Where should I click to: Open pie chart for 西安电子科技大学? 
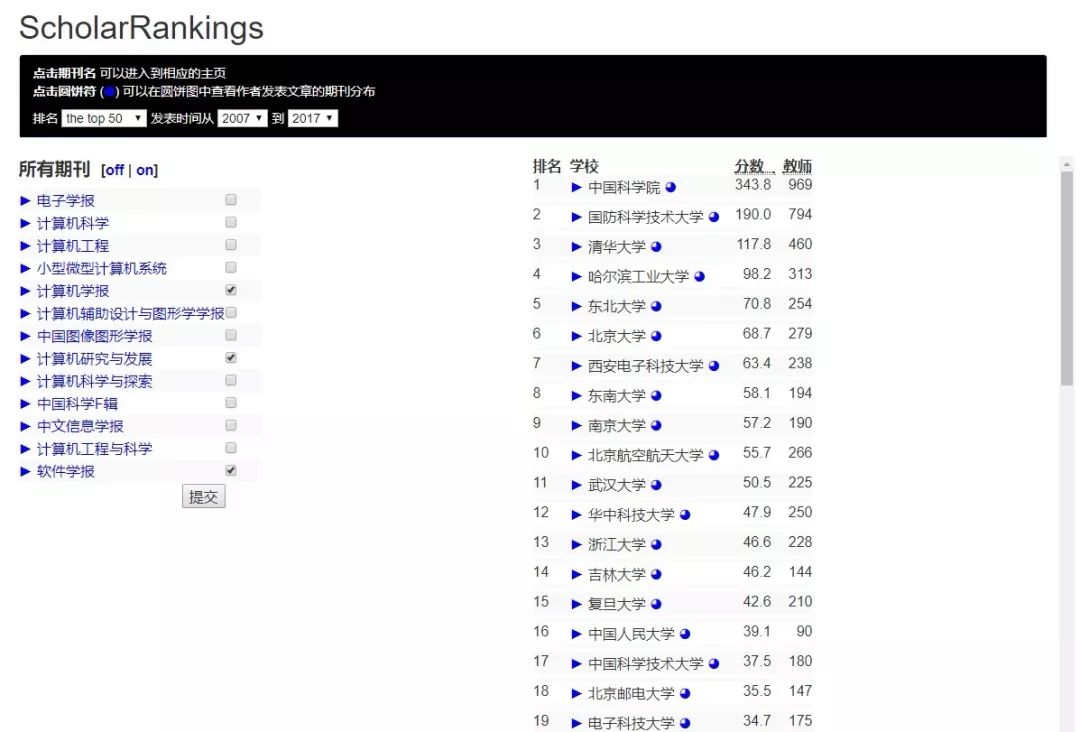click(x=714, y=366)
